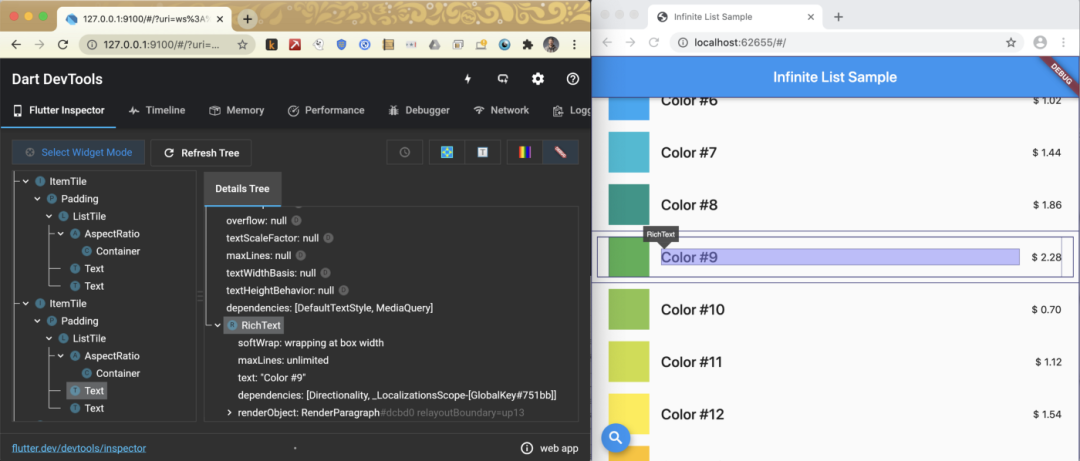Viewport: 1080px width, 461px height.
Task: Collapse the first ItemTile tree node
Action: point(26,181)
